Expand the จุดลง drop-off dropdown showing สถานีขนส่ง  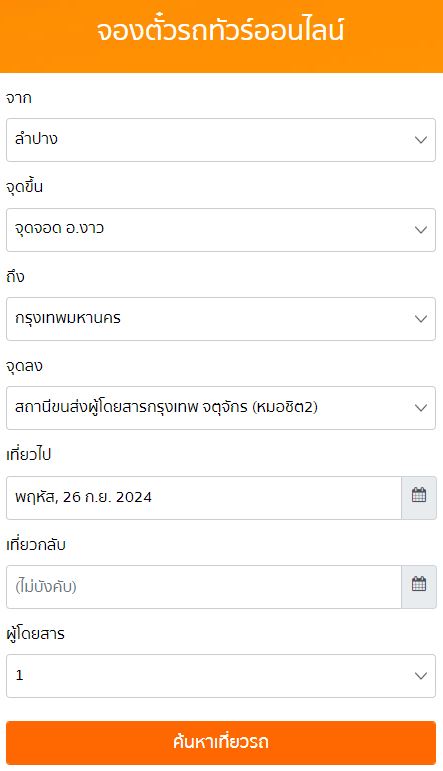tap(221, 408)
